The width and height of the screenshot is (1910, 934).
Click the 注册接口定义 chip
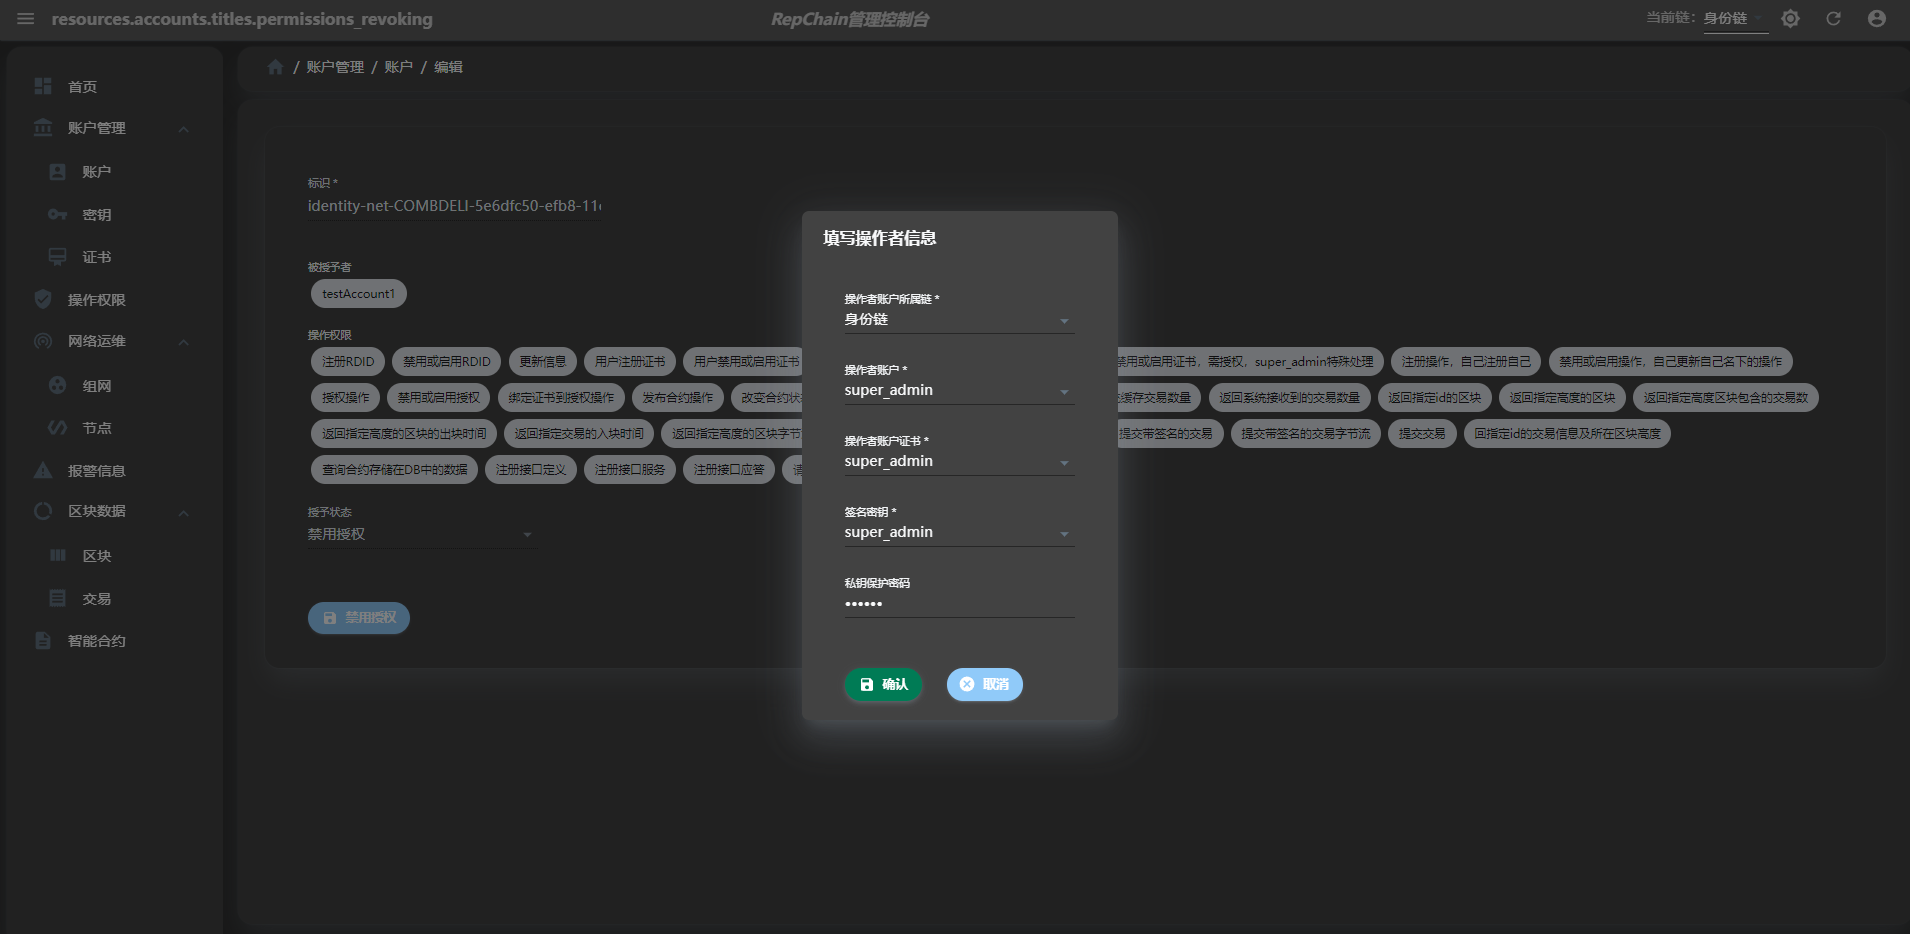(531, 470)
